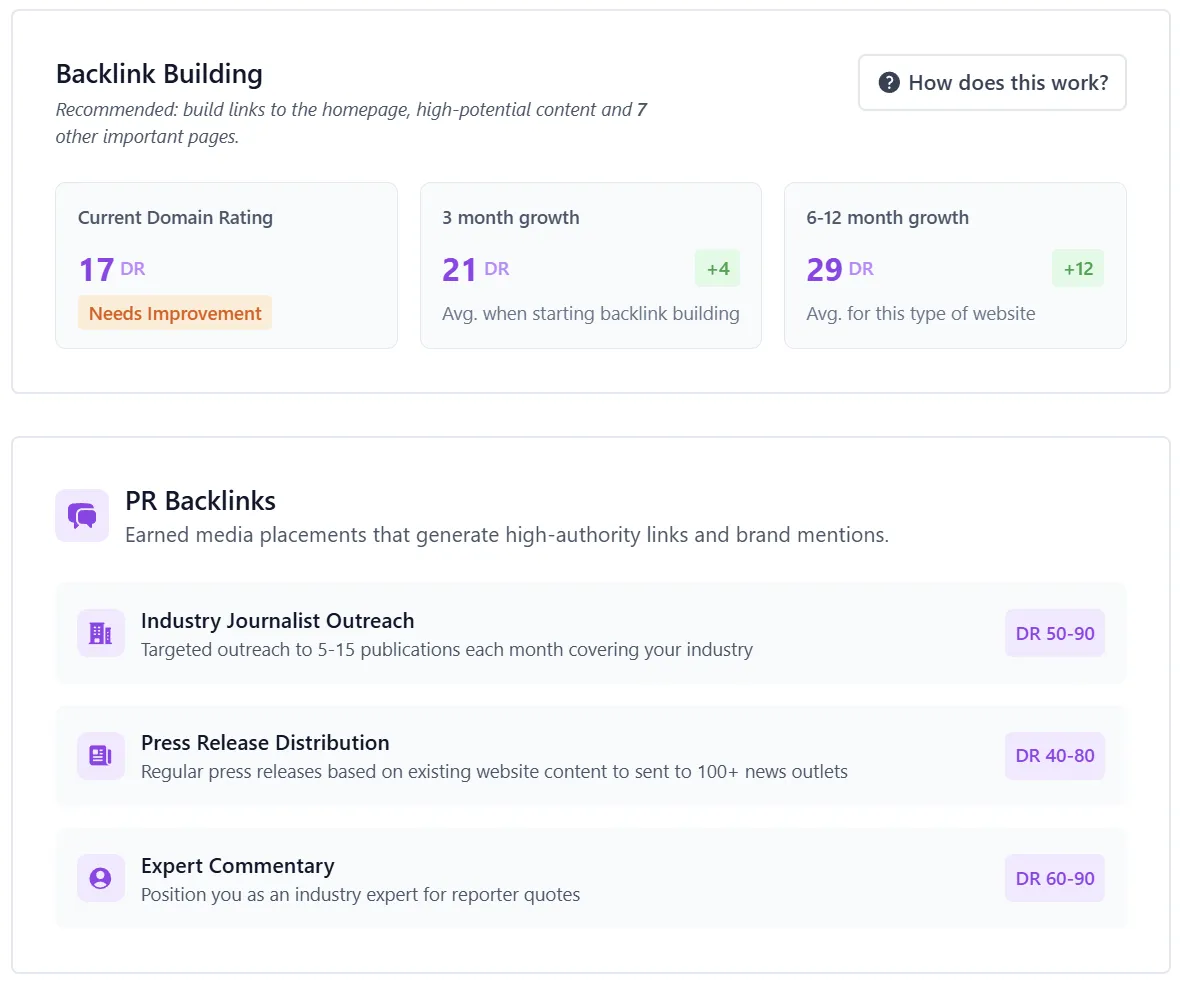Select the DR 50-90 badge

[x=1055, y=633]
